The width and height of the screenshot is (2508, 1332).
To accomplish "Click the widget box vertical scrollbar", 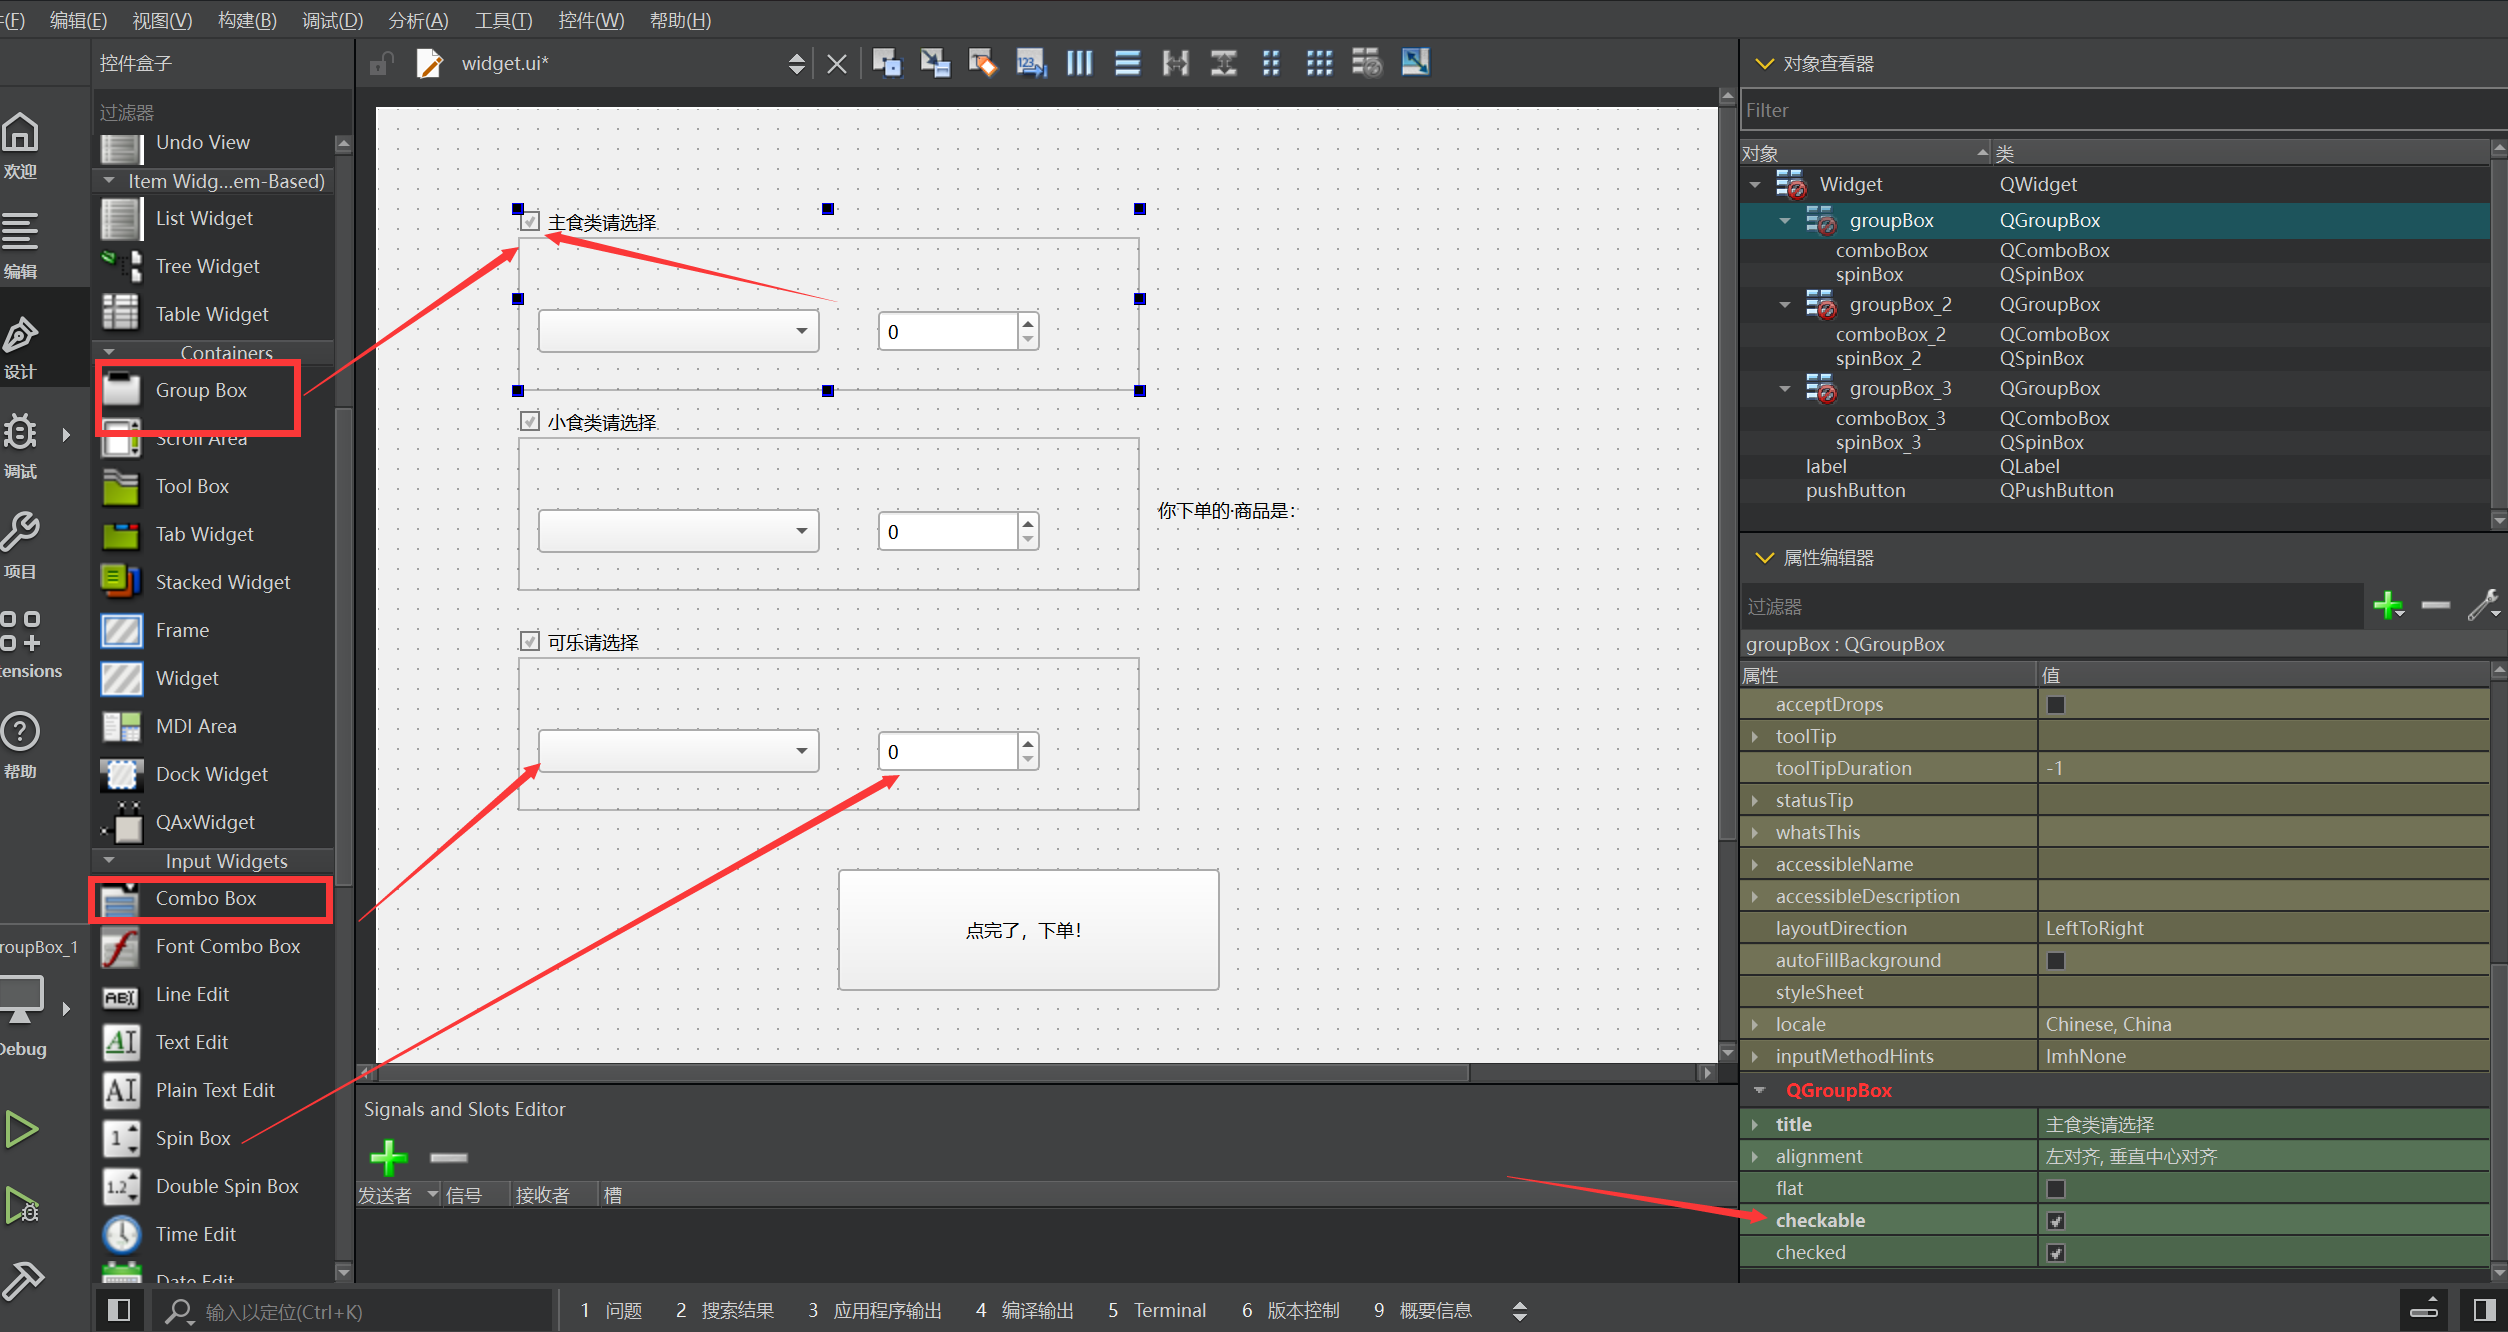I will click(x=344, y=645).
